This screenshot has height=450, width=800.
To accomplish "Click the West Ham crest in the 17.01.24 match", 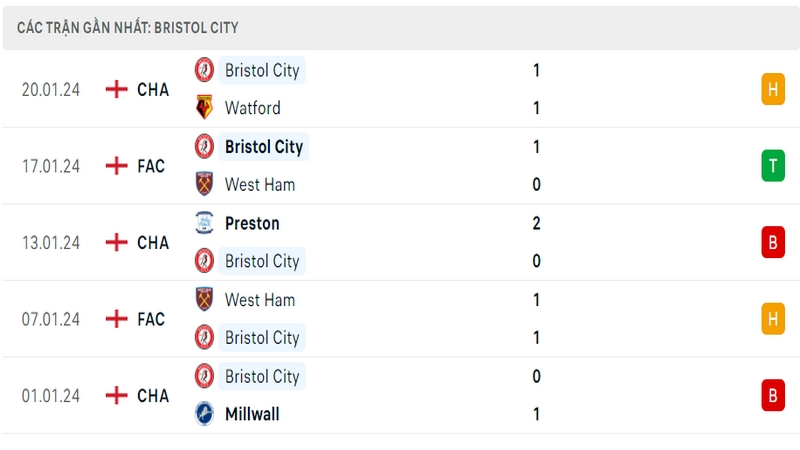I will tap(204, 184).
